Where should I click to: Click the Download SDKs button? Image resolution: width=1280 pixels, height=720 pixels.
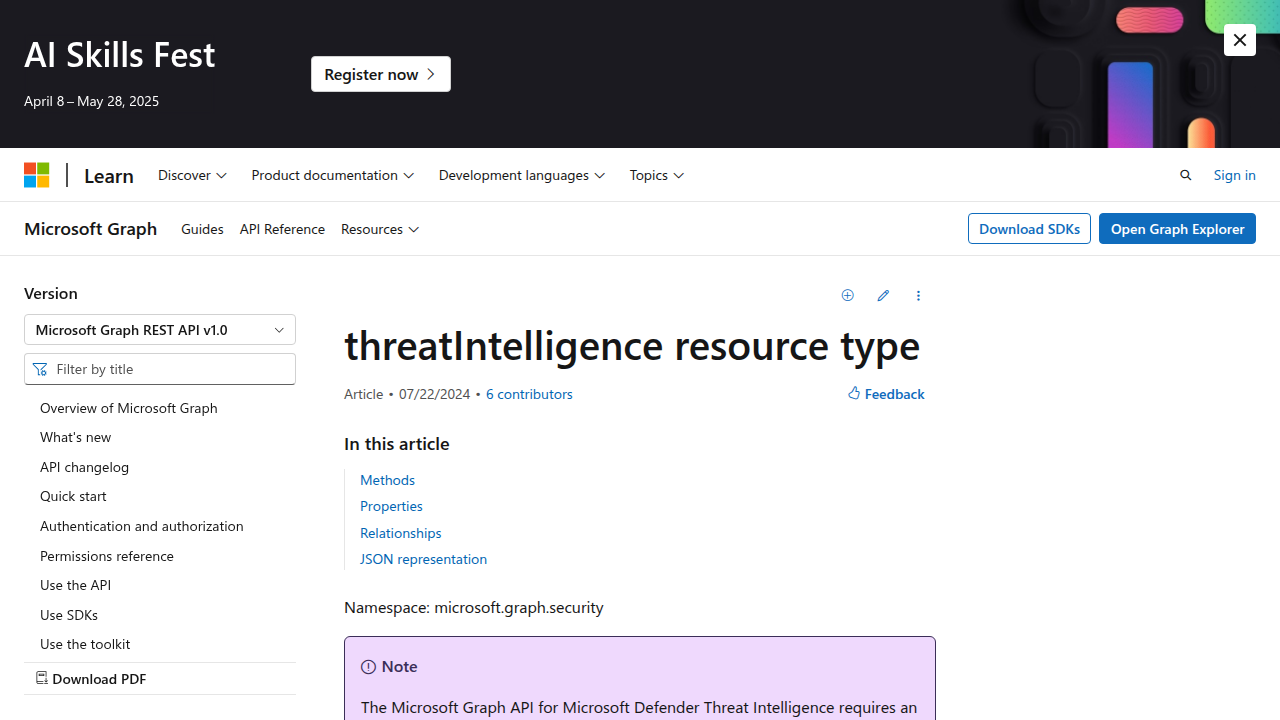1029,229
